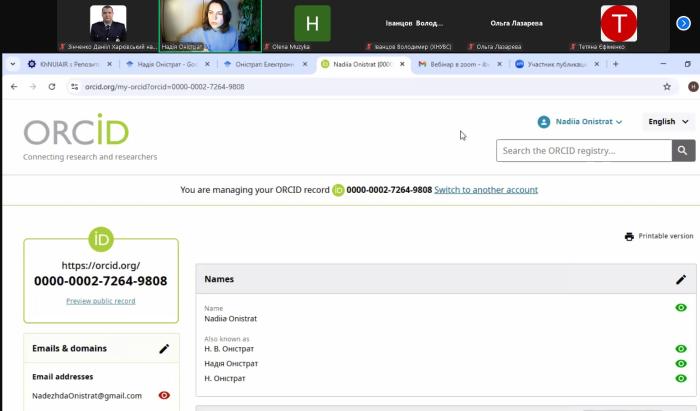Open a new browser tab

616,64
